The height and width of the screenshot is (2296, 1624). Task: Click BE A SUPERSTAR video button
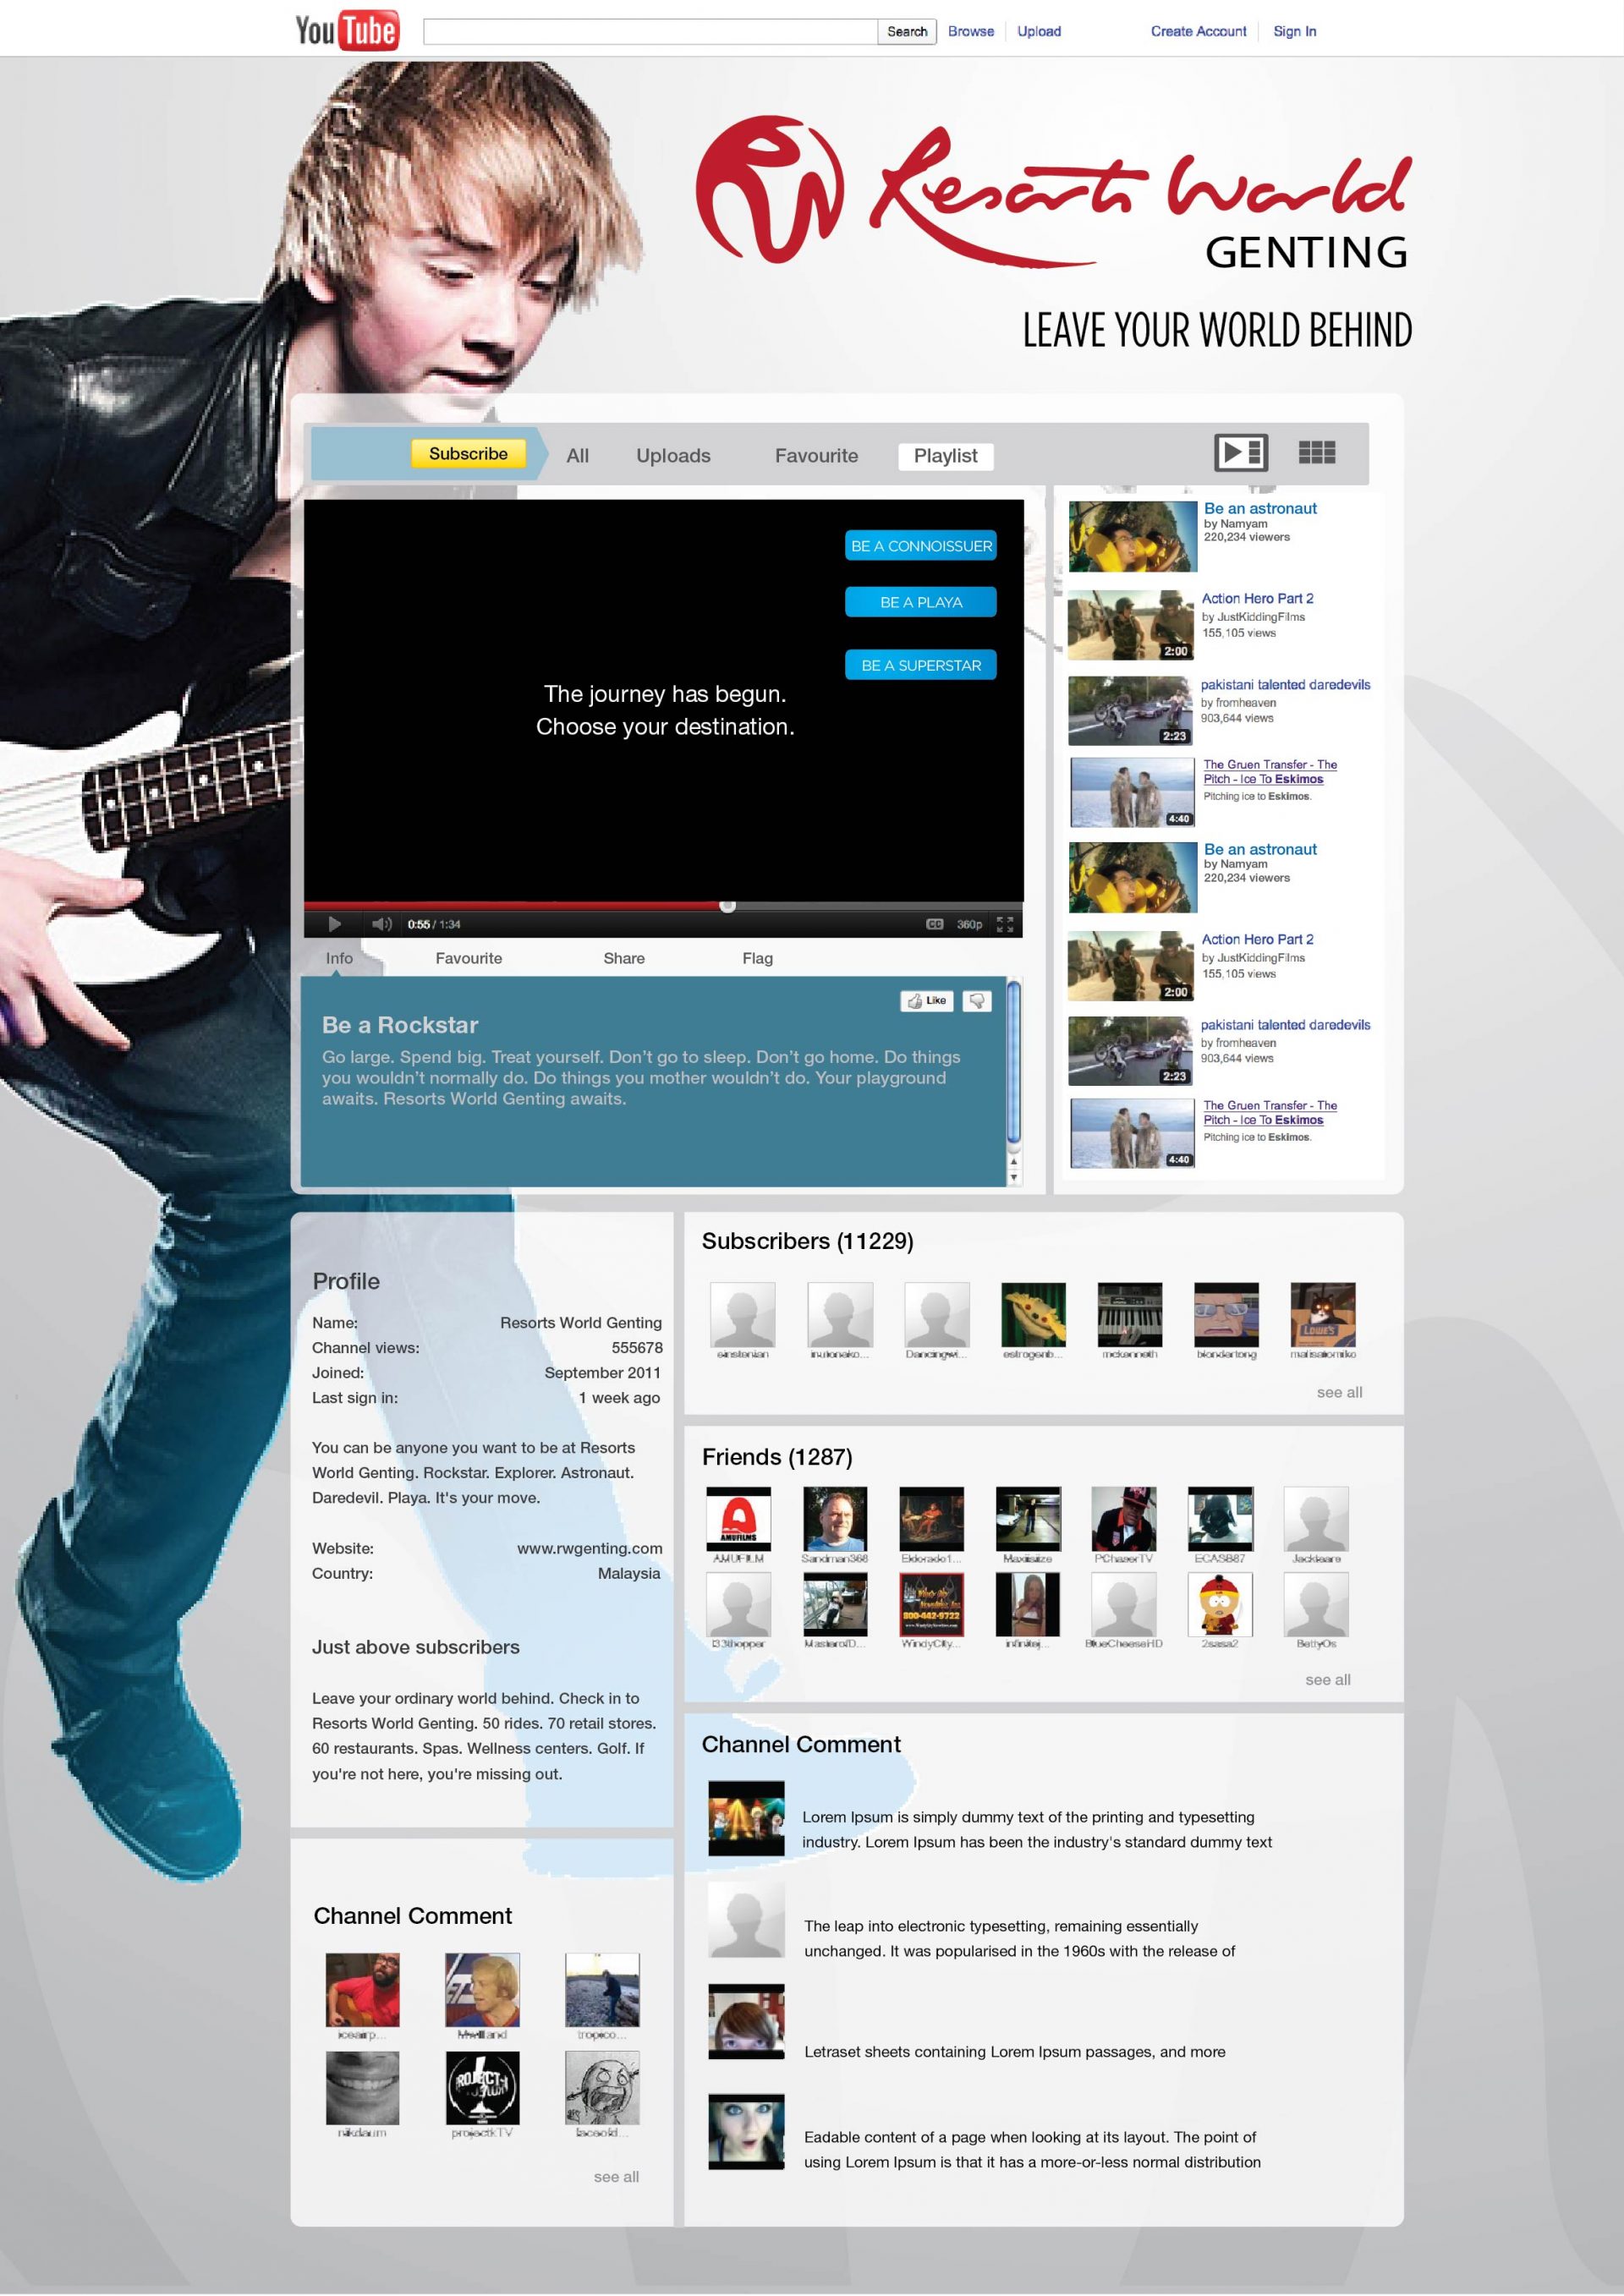point(920,665)
